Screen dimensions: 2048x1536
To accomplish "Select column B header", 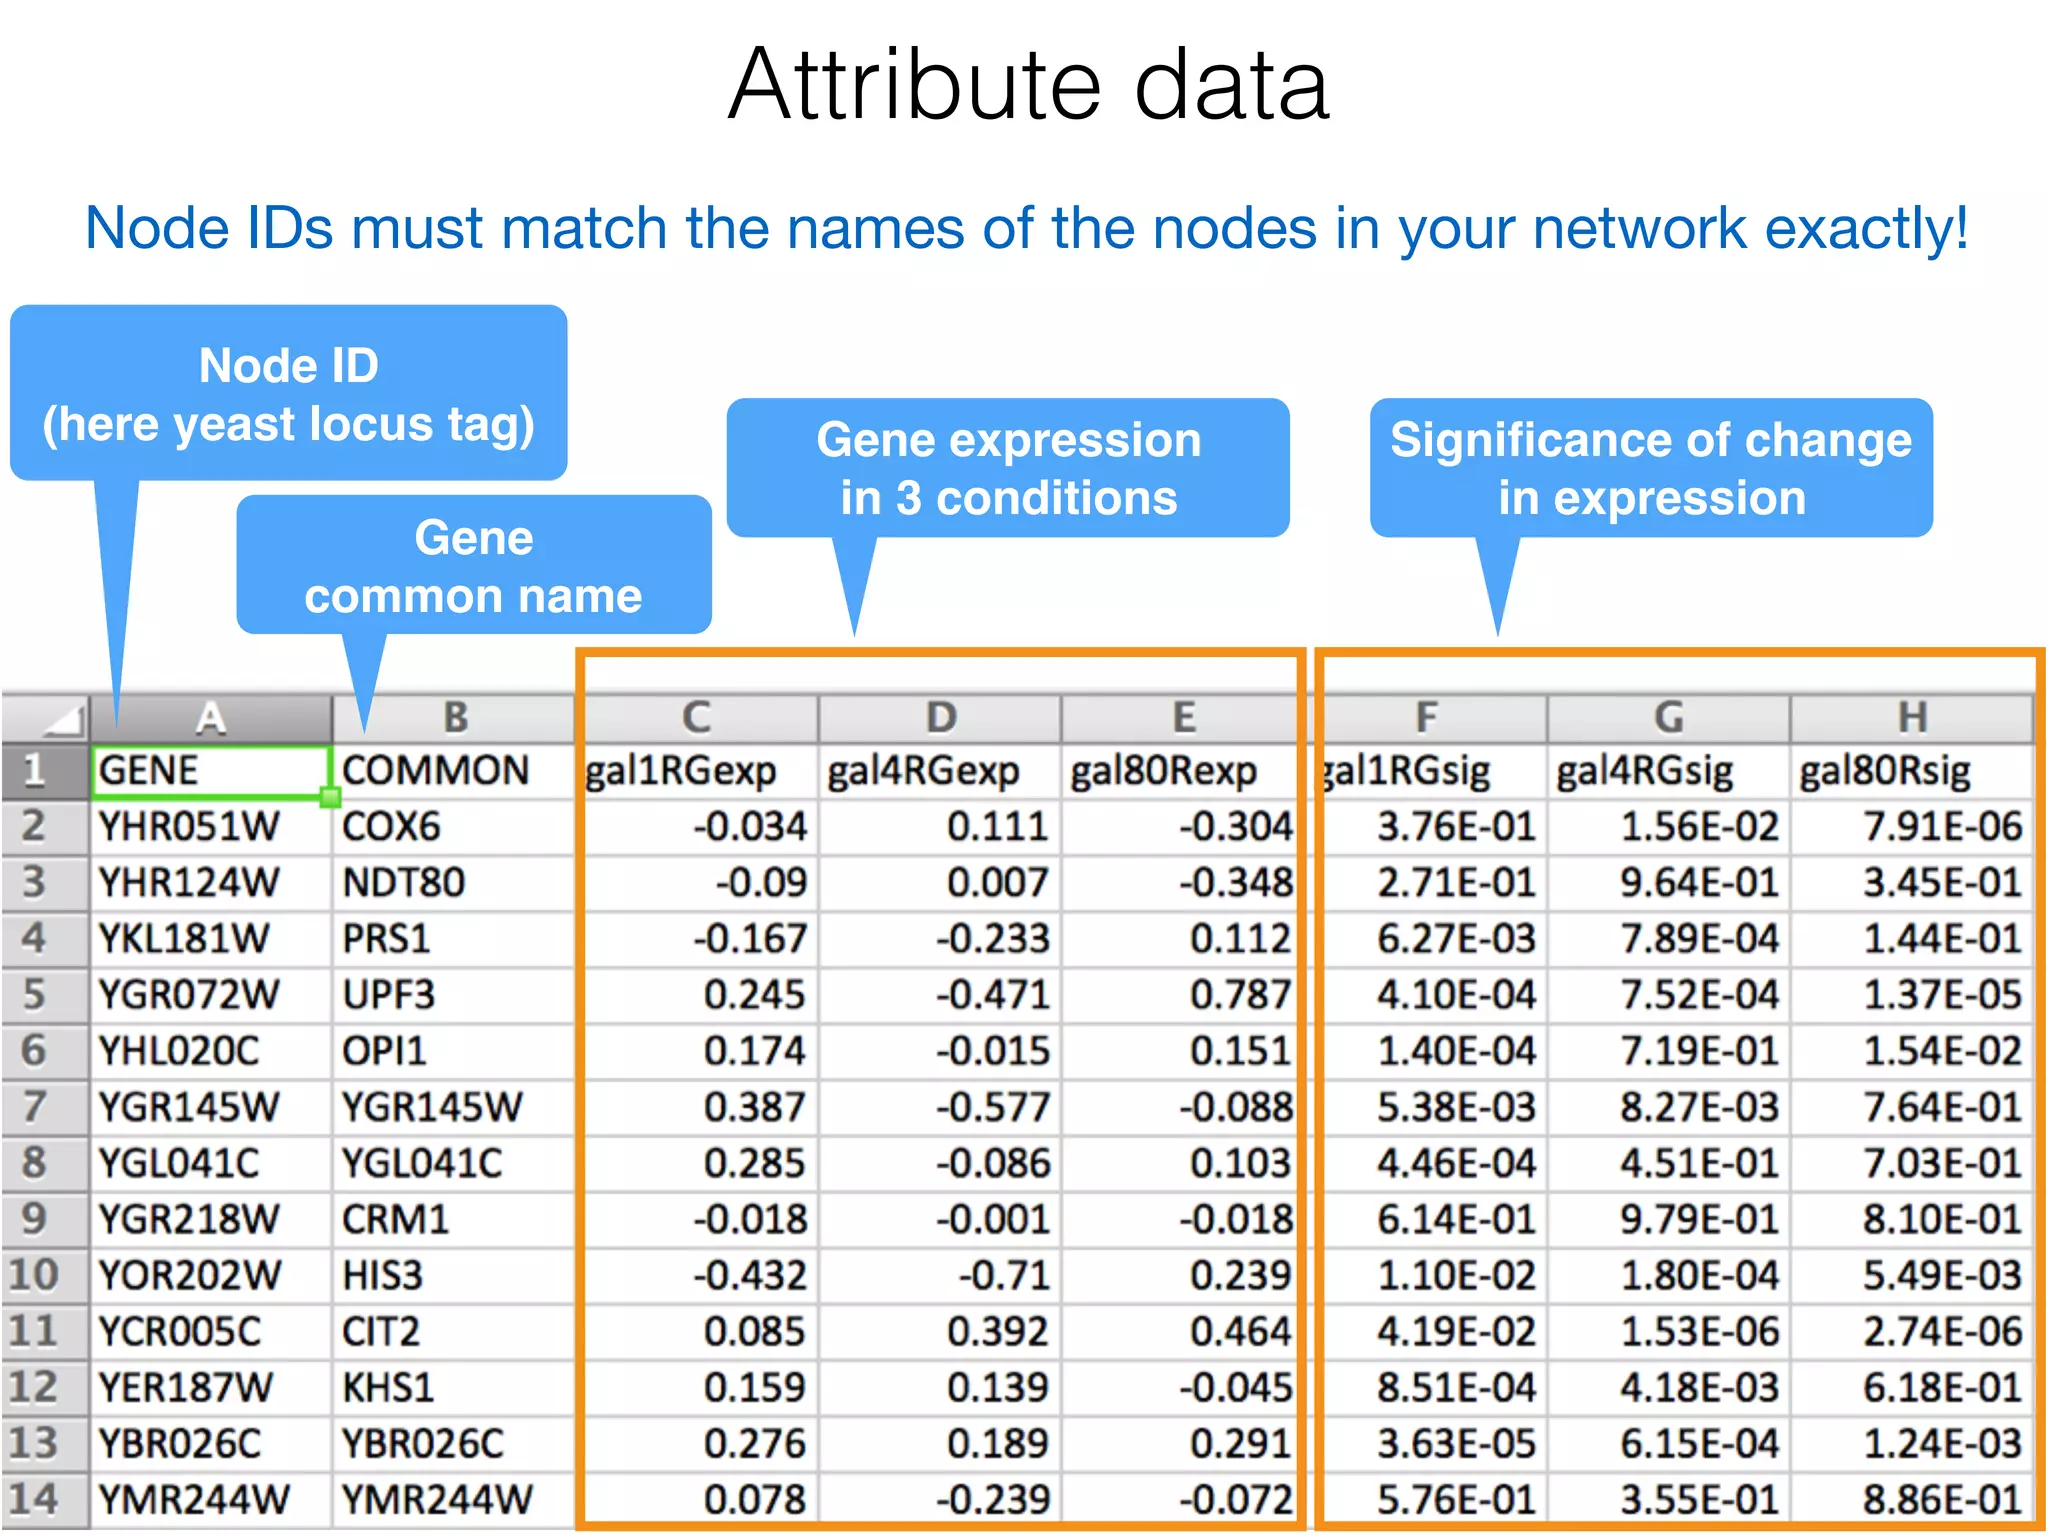I will click(455, 718).
